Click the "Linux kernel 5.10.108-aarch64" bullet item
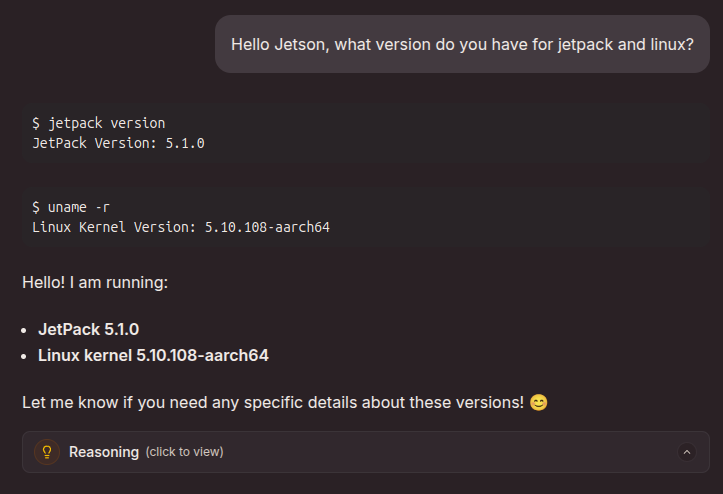The width and height of the screenshot is (723, 494). 153,355
